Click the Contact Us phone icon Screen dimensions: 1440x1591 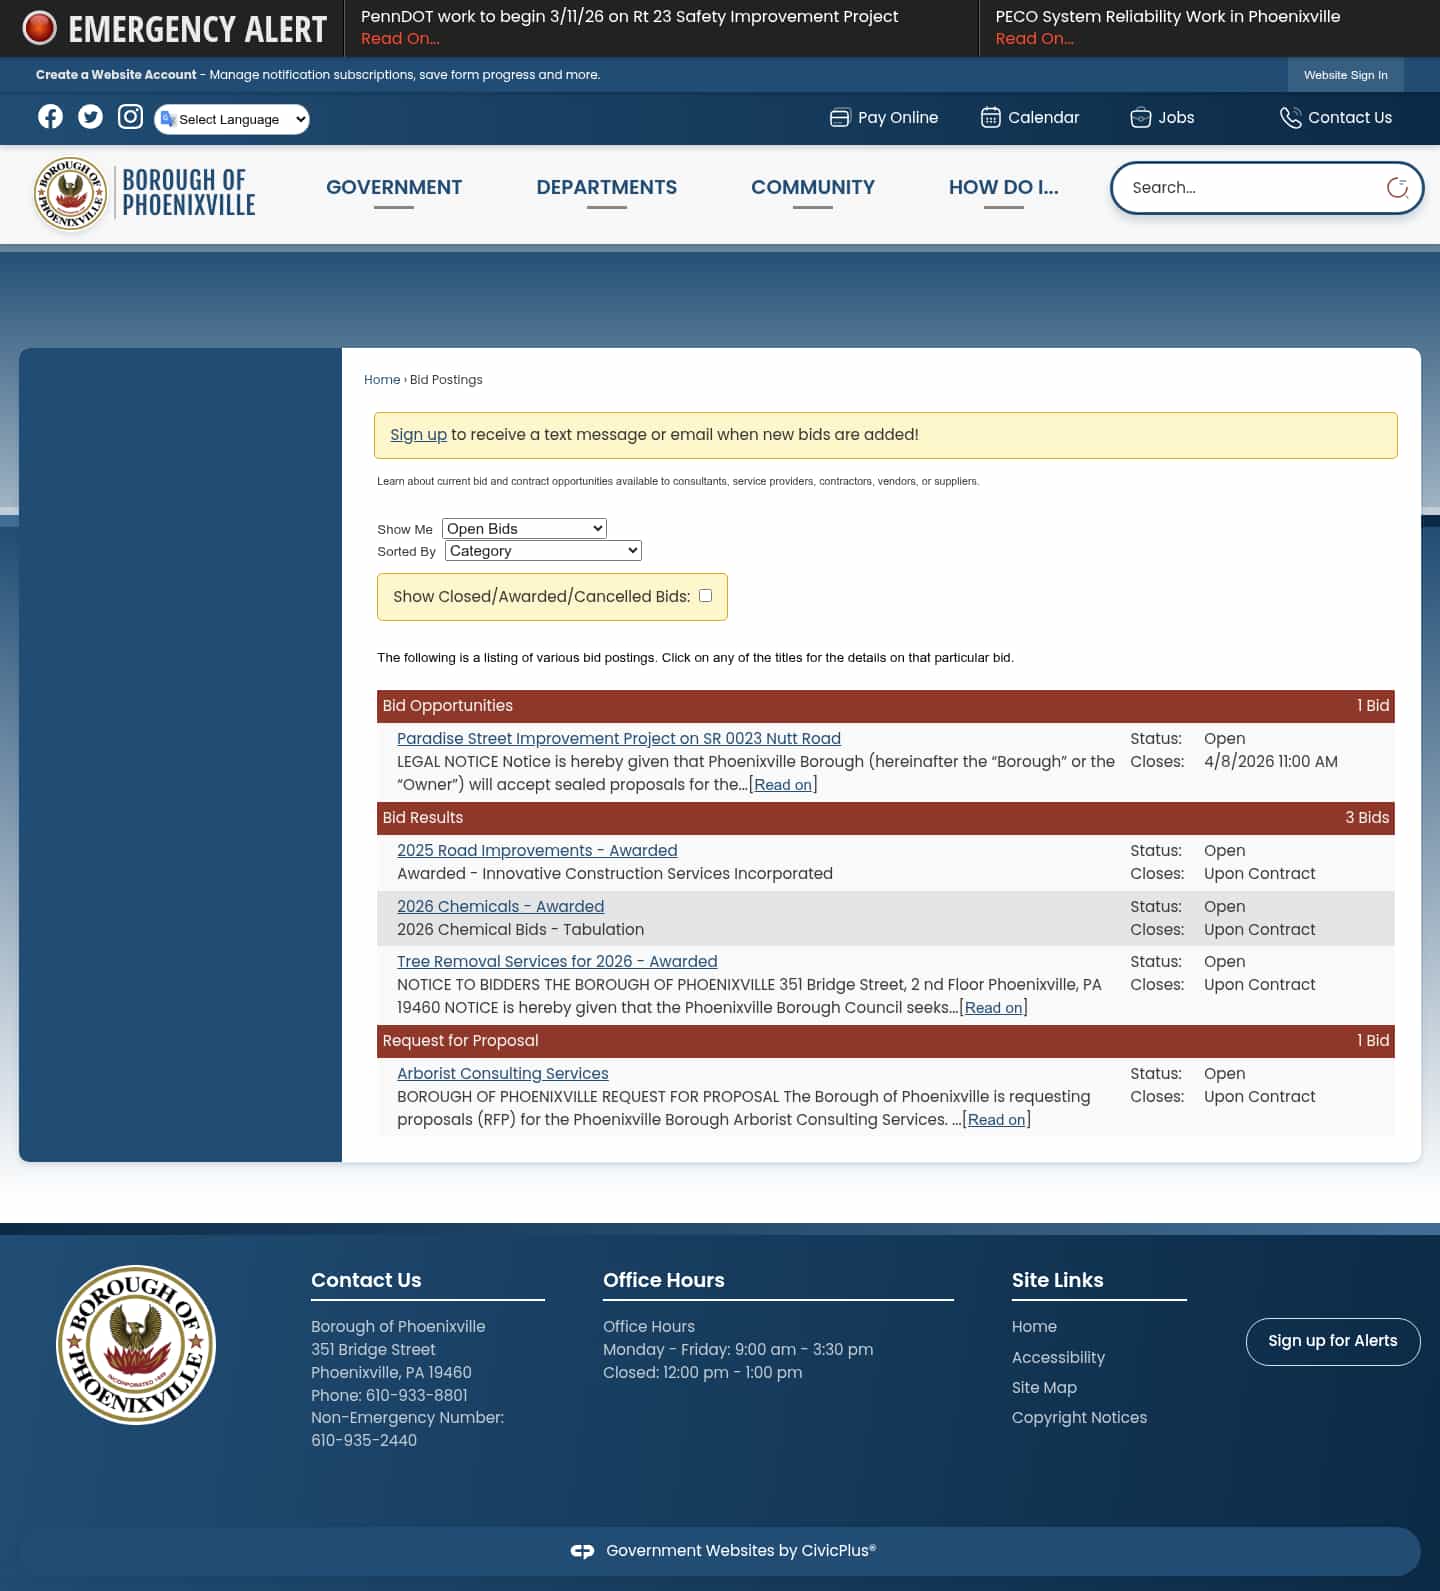(1290, 118)
